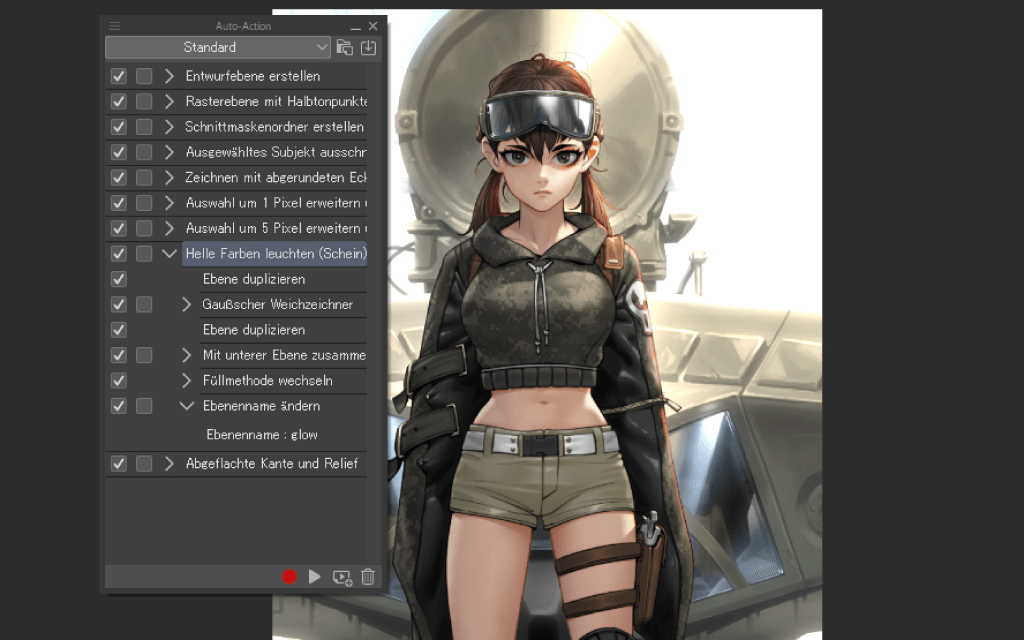Enable the dialog toggle box for Abgeflachte Kante und Relief

click(x=144, y=464)
